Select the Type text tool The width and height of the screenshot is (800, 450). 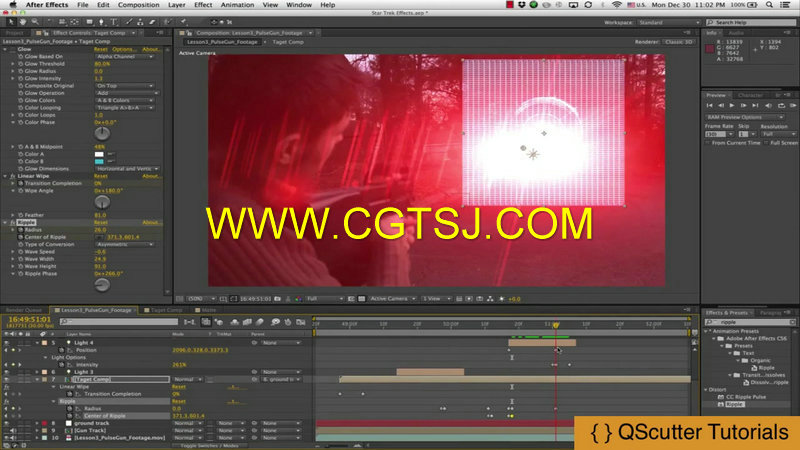point(114,22)
